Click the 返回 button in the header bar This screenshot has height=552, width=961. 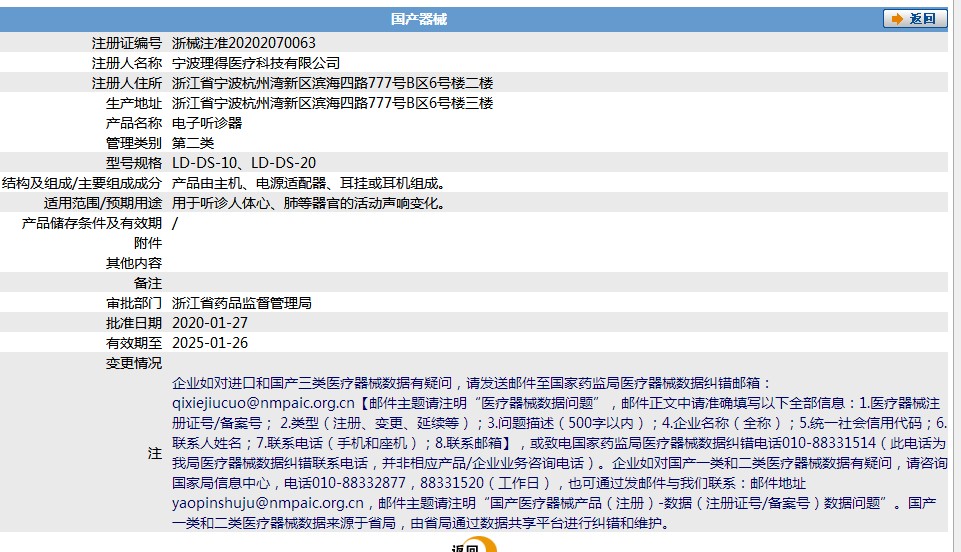914,19
